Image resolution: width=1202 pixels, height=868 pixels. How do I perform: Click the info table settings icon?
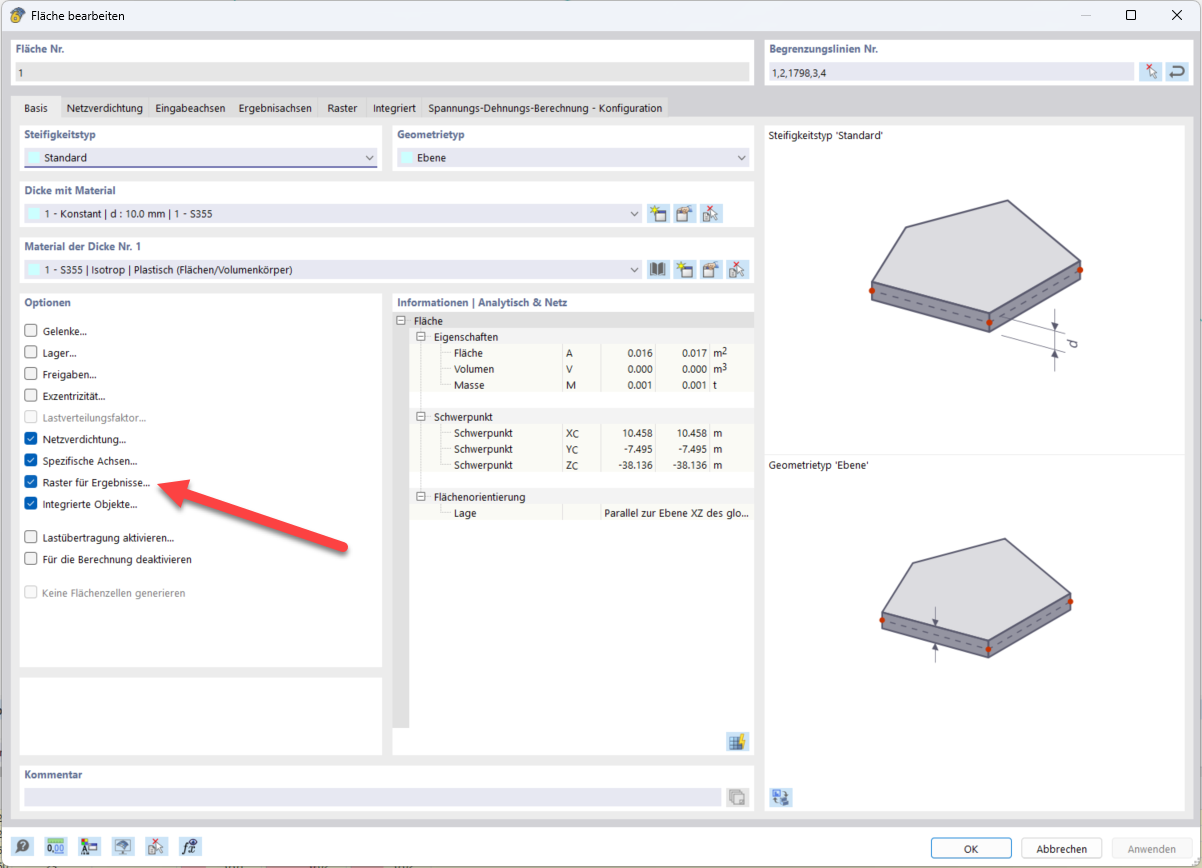point(737,742)
